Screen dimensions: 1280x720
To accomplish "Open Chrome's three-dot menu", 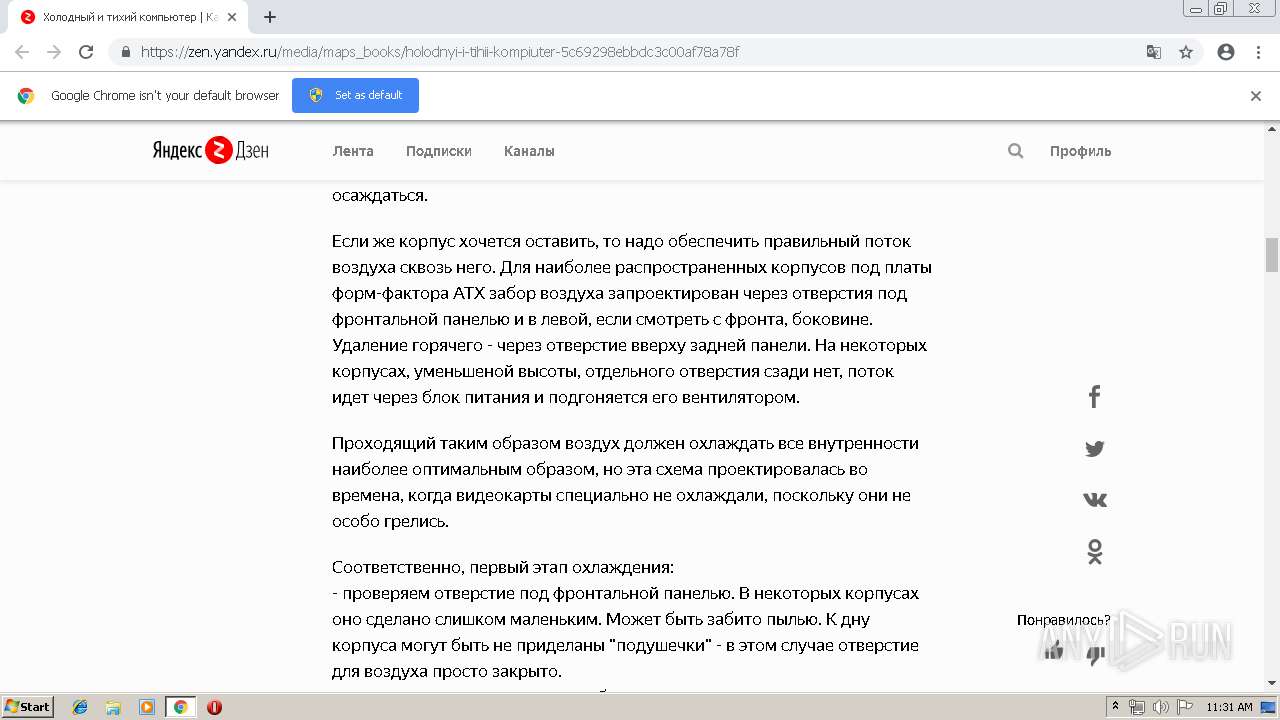I will [x=1258, y=52].
